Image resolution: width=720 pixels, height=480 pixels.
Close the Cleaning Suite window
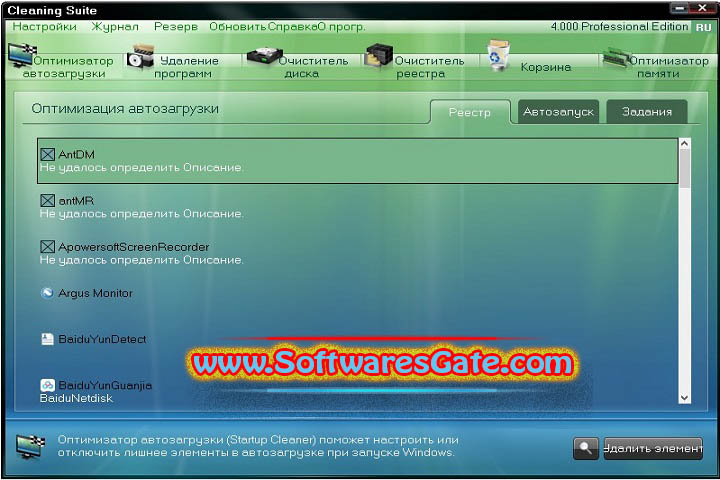coord(703,8)
